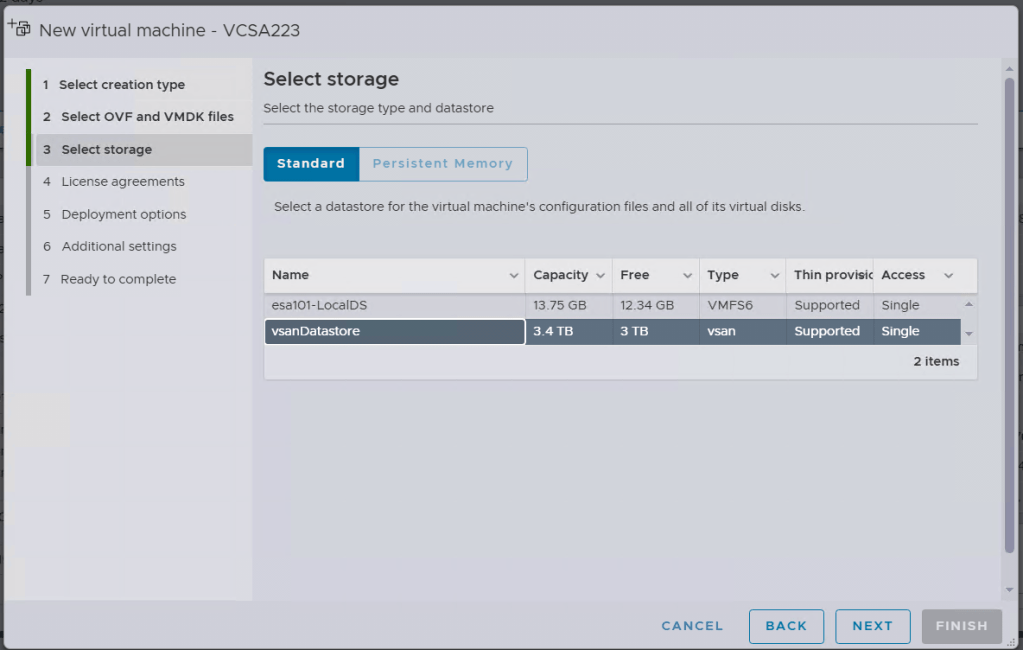Image resolution: width=1023 pixels, height=650 pixels.
Task: Cancel the new virtual machine wizard
Action: coord(692,626)
